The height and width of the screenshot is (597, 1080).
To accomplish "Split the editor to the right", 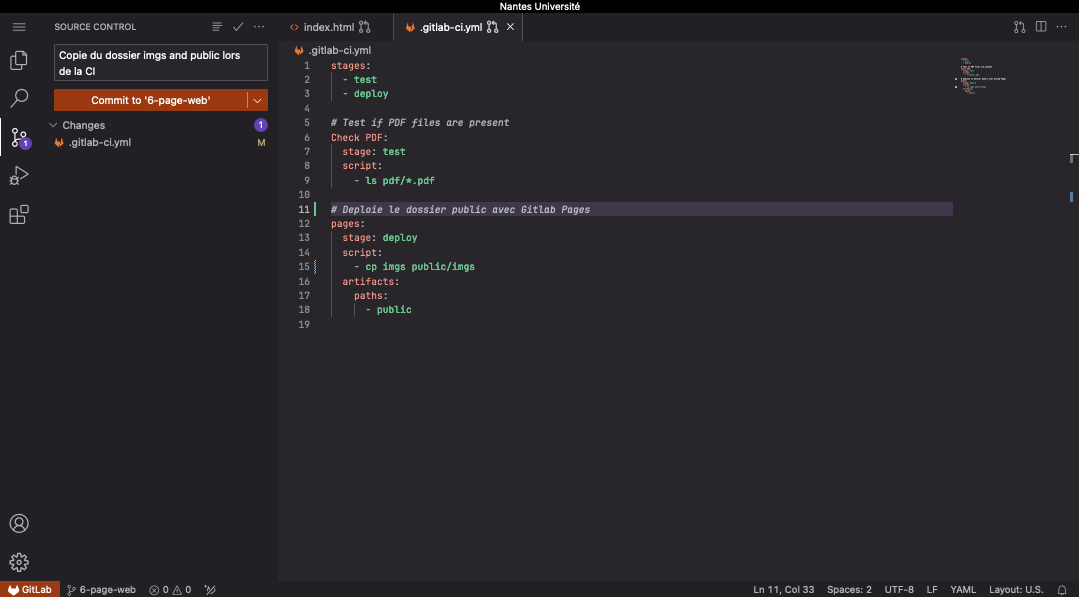I will coord(1041,27).
